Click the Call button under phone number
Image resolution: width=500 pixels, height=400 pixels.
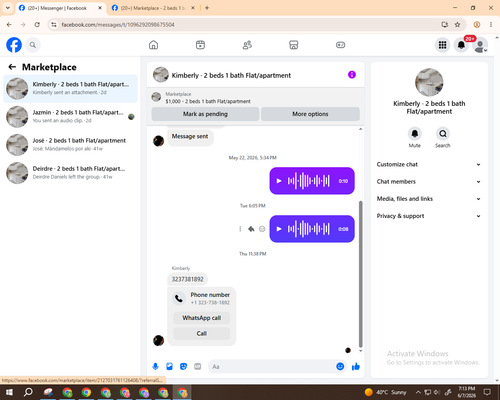pos(202,333)
